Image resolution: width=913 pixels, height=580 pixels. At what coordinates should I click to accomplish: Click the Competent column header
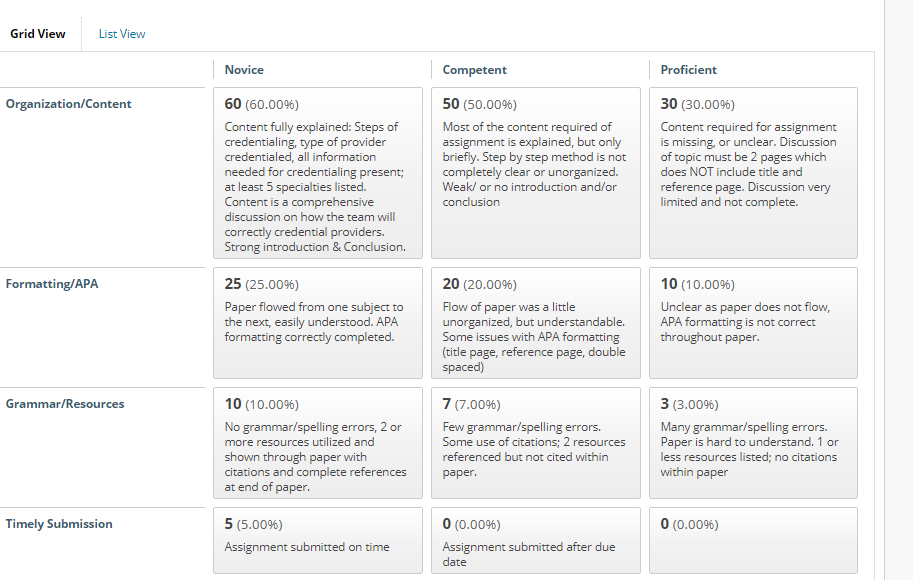click(x=475, y=70)
